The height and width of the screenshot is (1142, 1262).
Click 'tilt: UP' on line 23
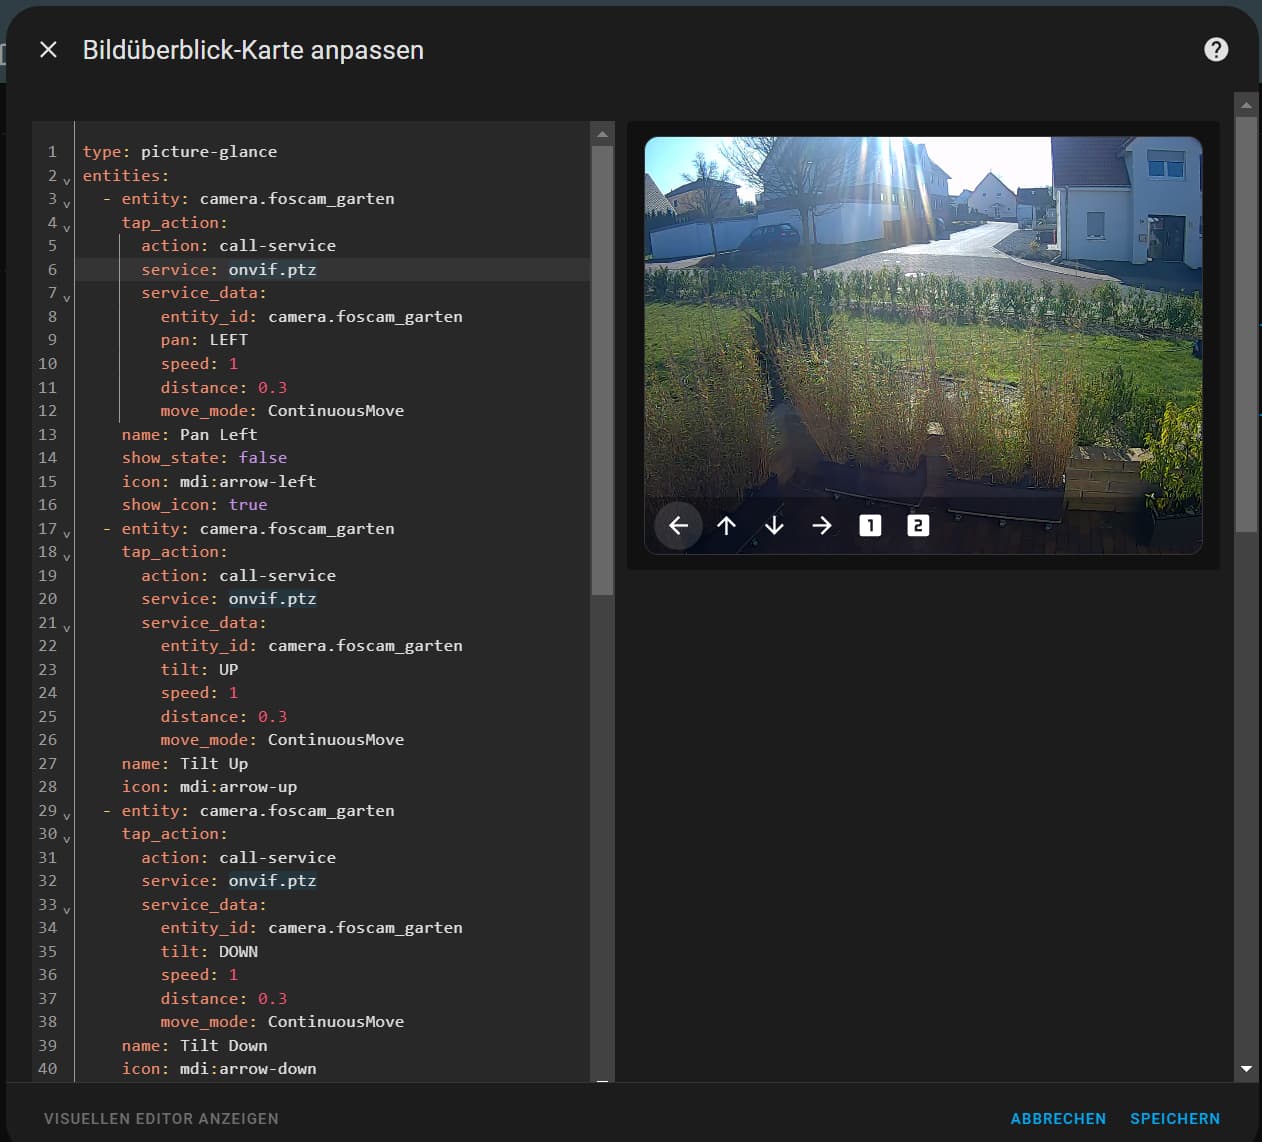pyautogui.click(x=199, y=669)
